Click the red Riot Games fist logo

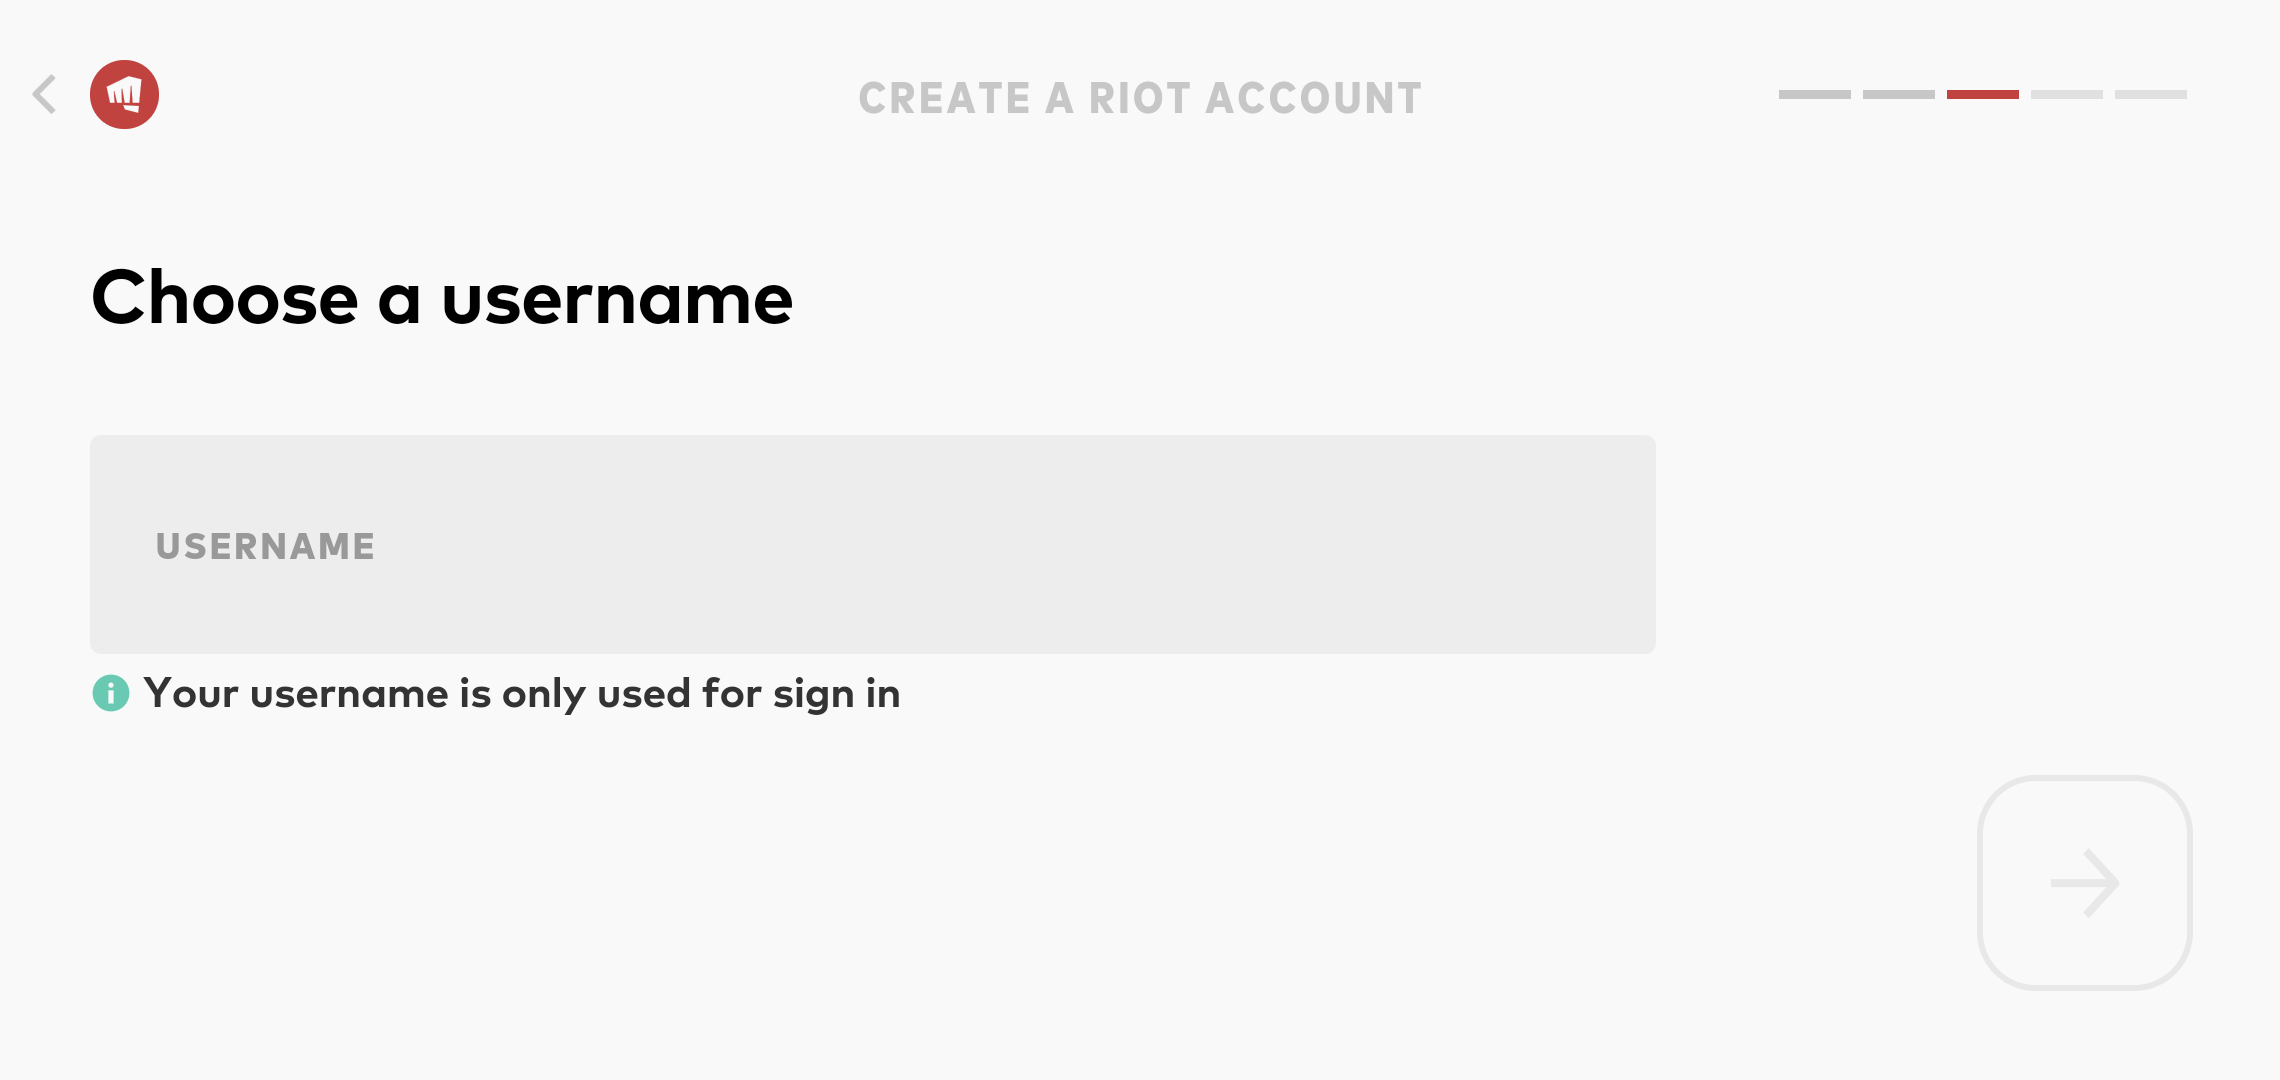[125, 95]
